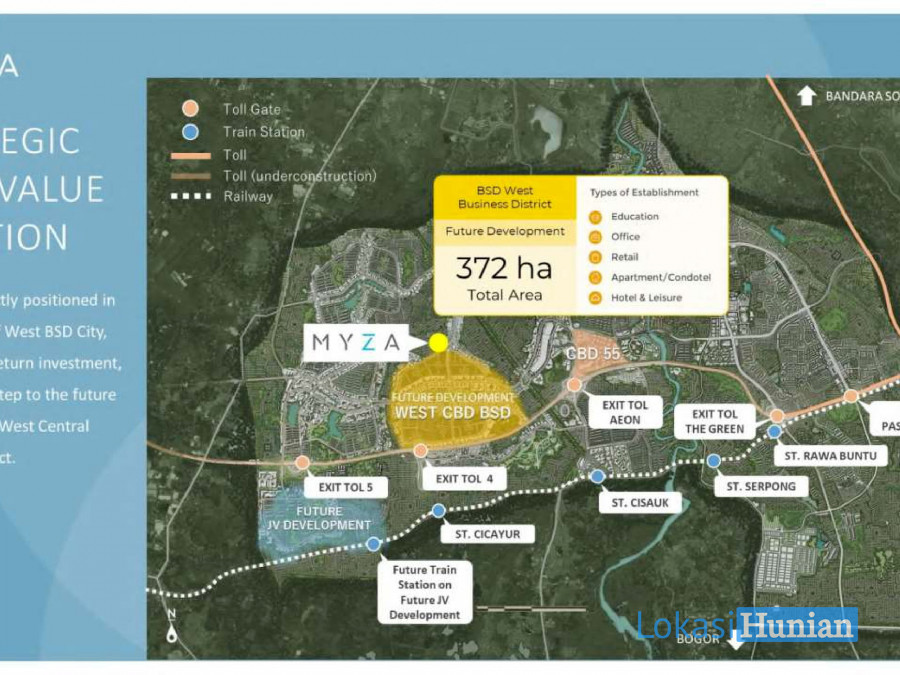Click the 372 ha figure
This screenshot has height=675, width=900.
(504, 268)
